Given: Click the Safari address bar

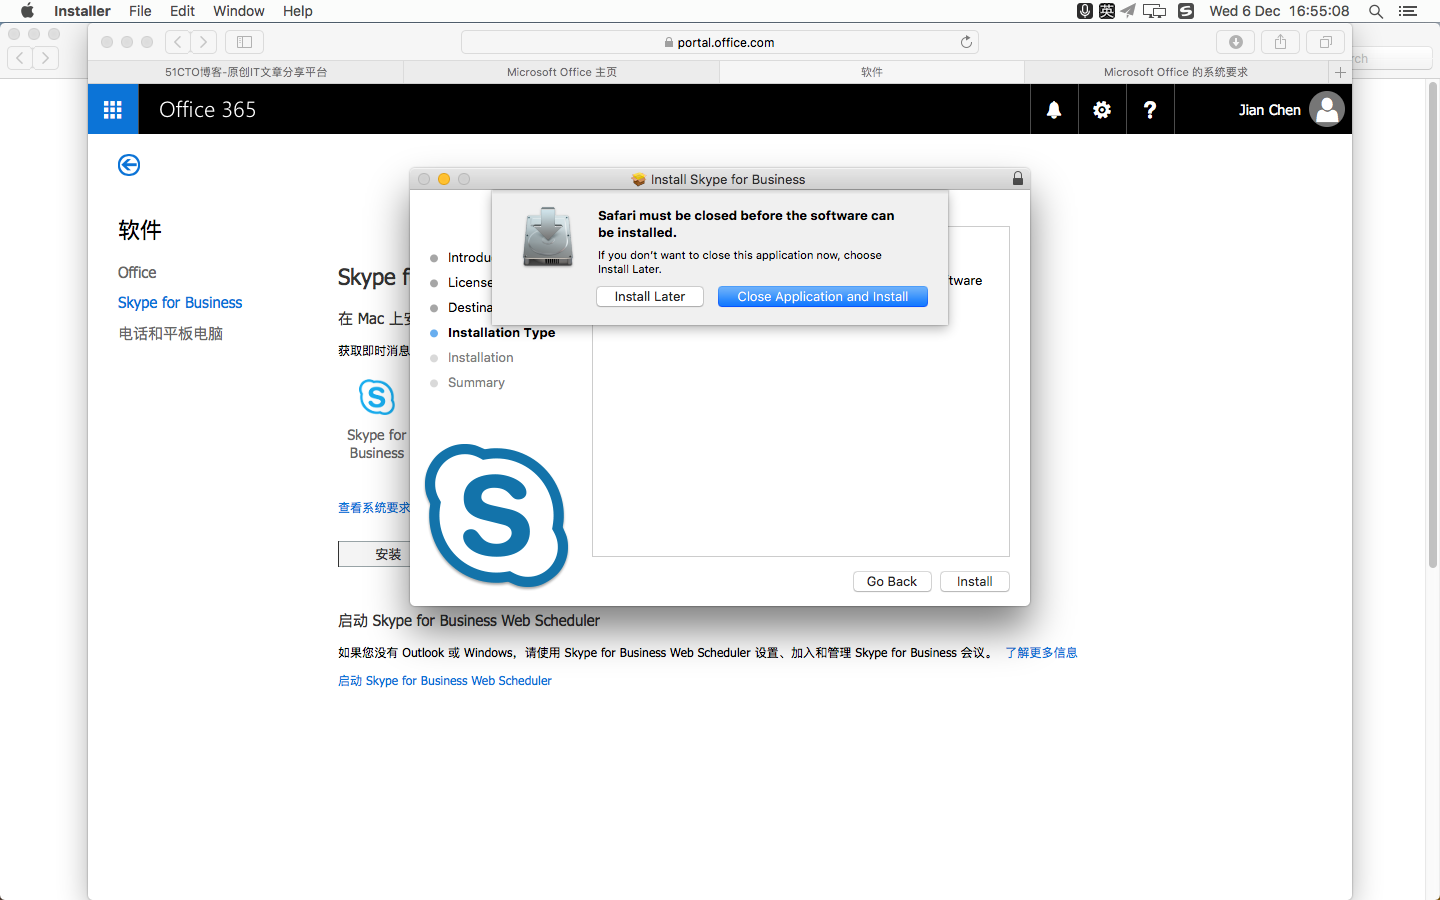Looking at the screenshot, I should [720, 42].
